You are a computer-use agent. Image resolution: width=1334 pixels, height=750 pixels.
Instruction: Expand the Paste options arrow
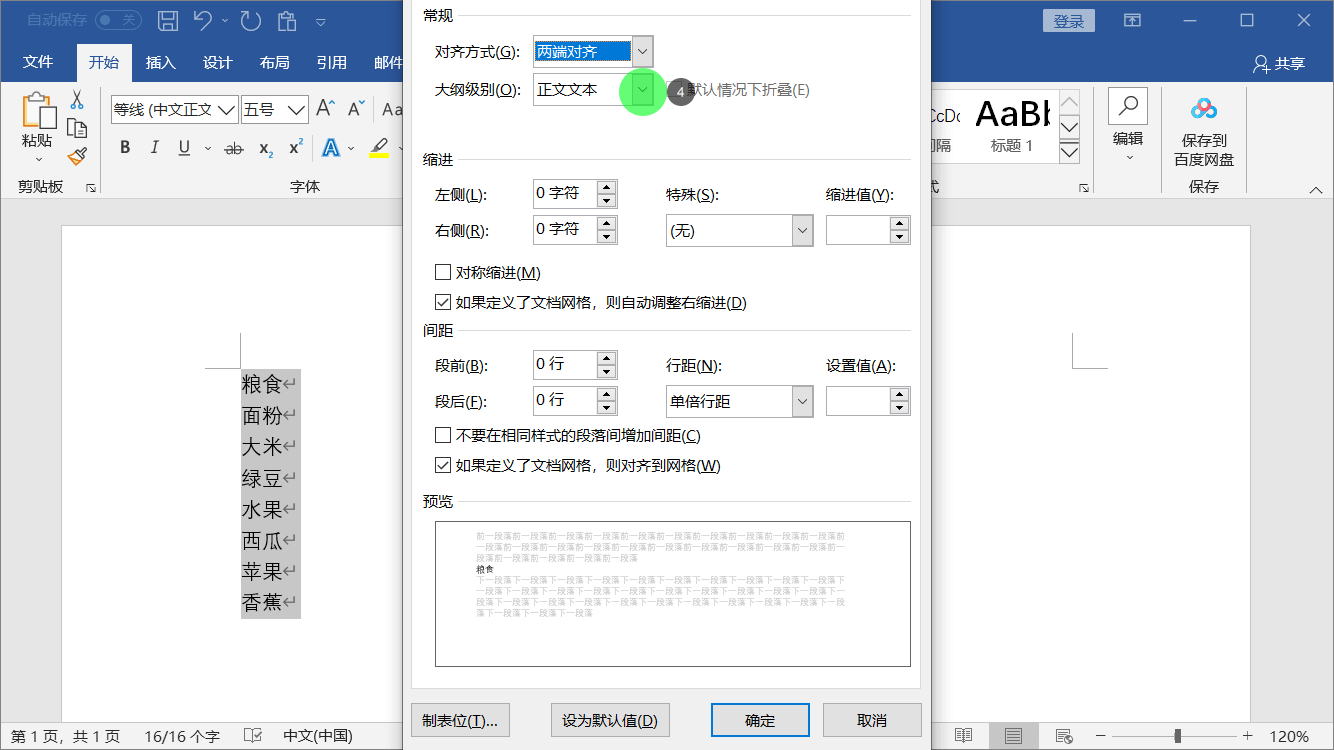38,159
